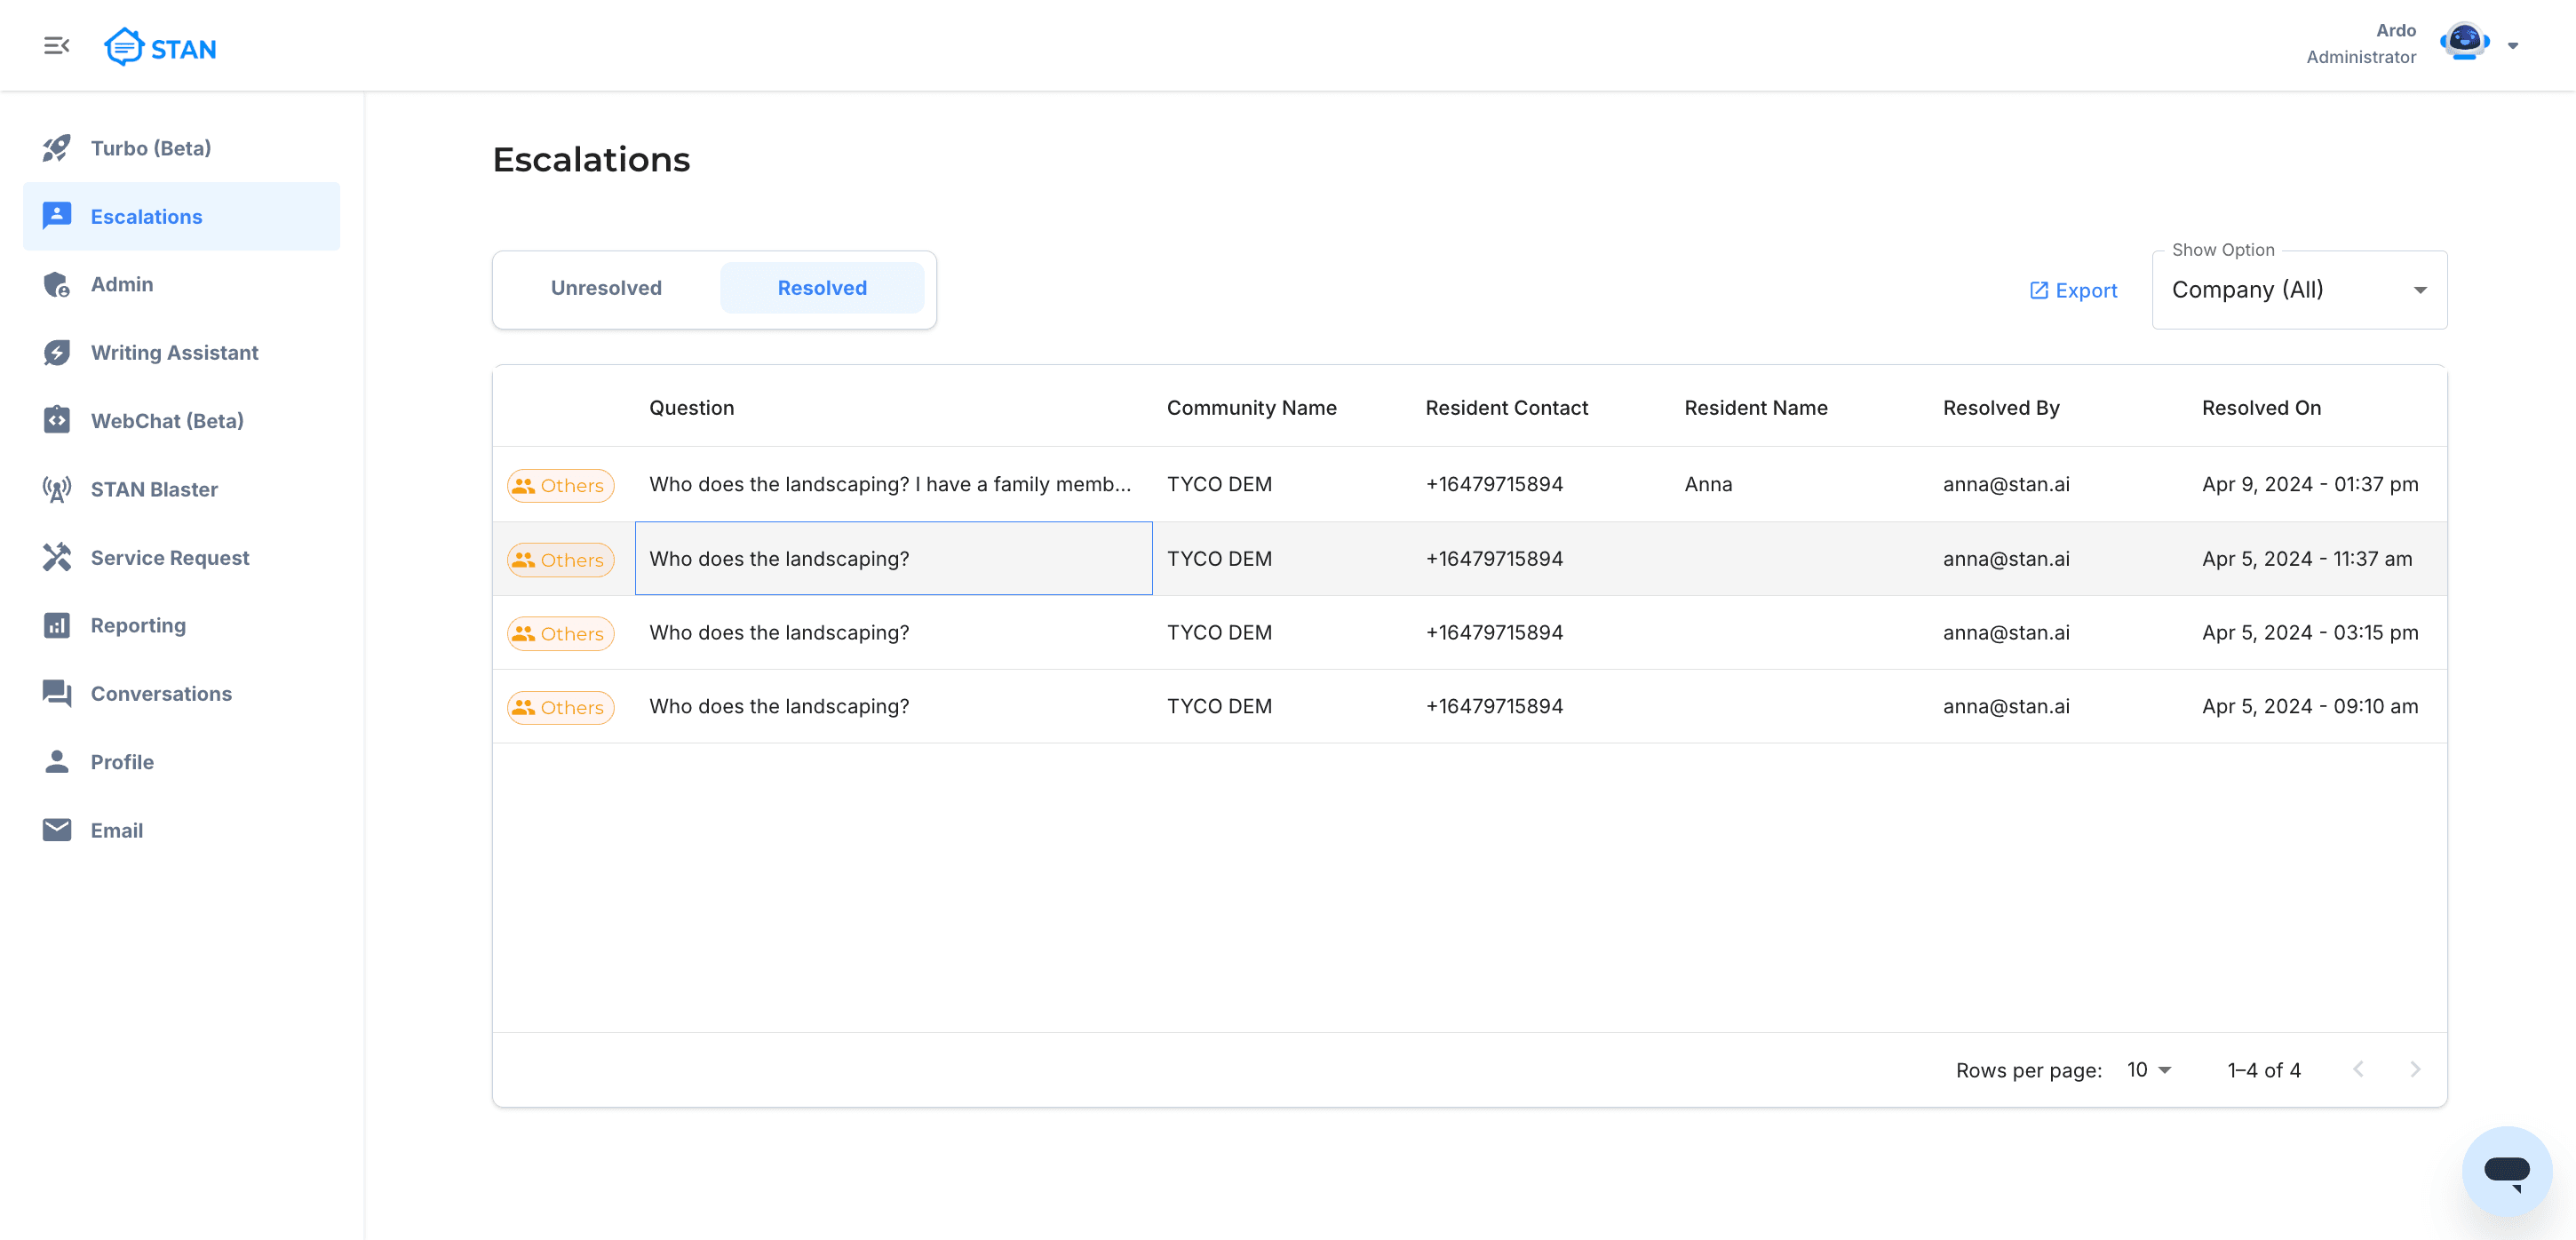Sort by Resolved By column header
Screen dimensions: 2576x1240
(x=2000, y=408)
